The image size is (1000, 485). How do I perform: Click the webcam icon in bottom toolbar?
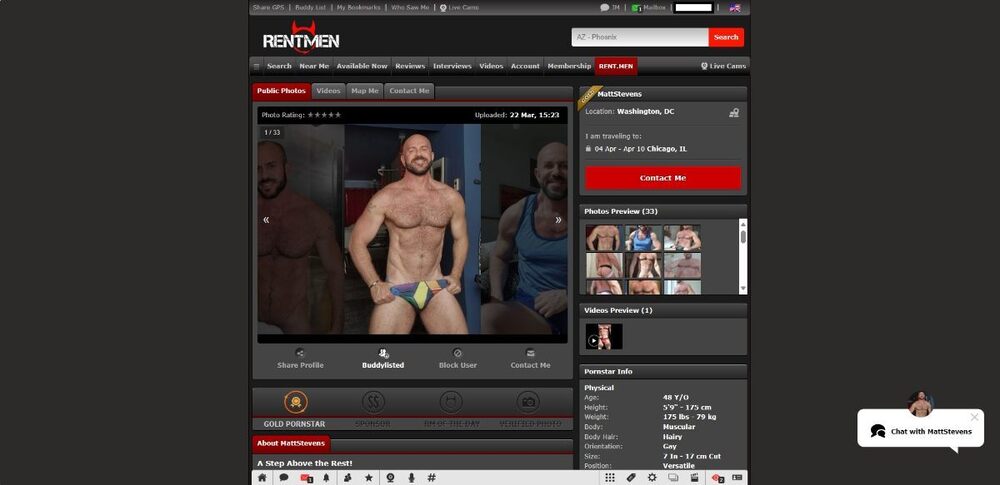[389, 478]
